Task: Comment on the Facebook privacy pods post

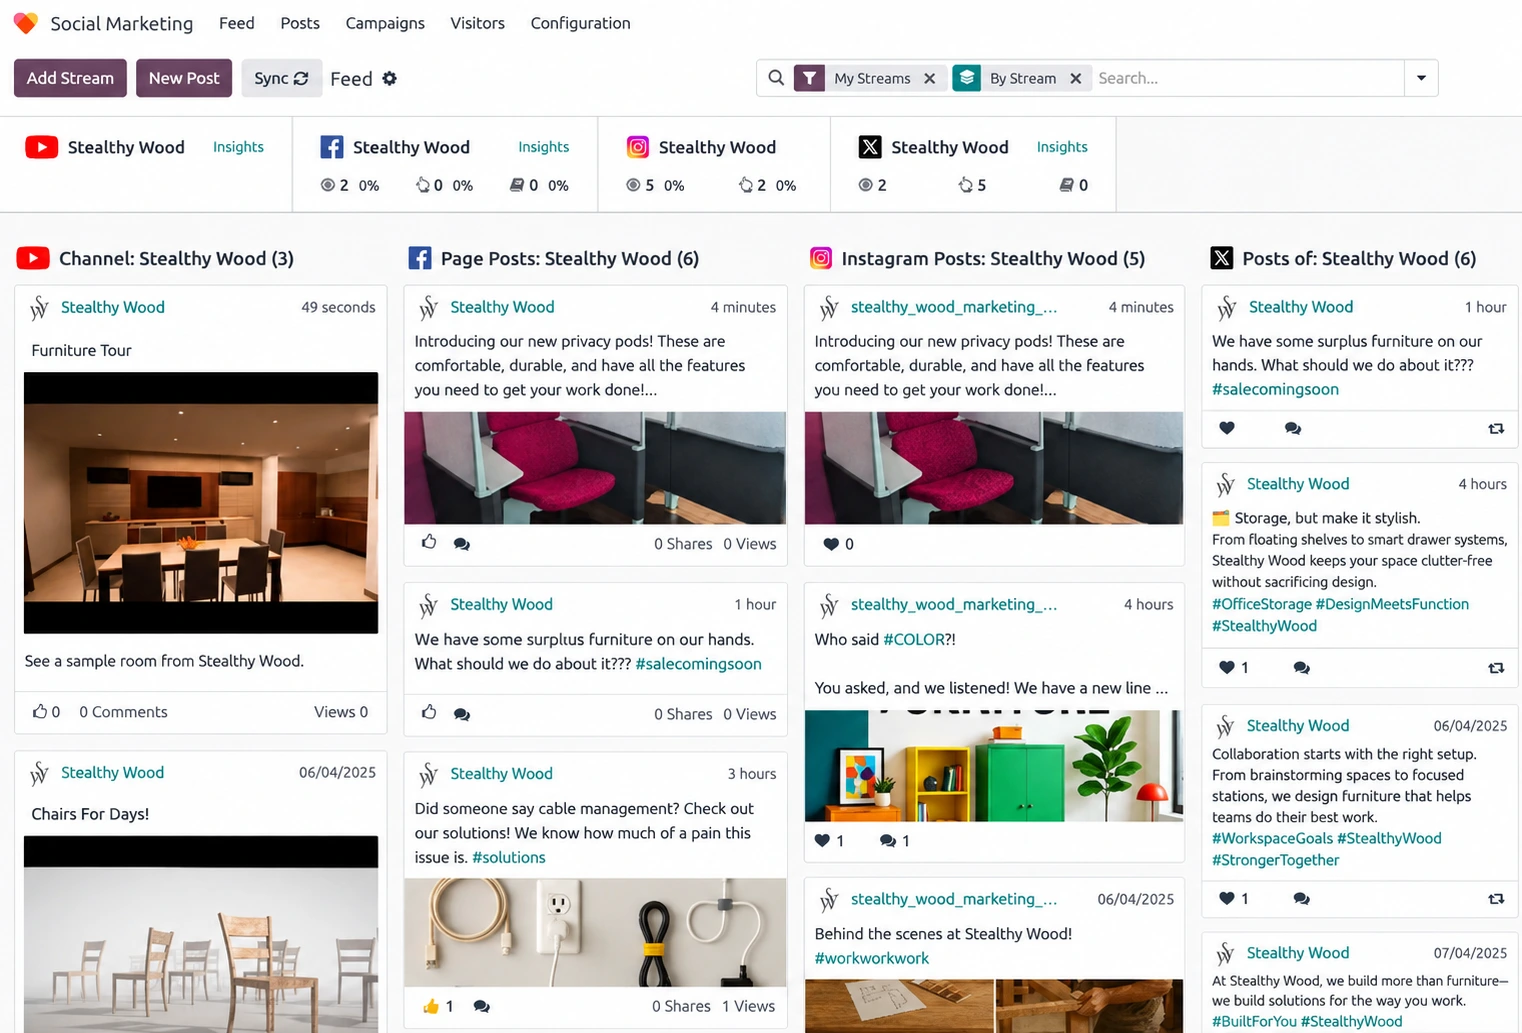Action: coord(462,544)
